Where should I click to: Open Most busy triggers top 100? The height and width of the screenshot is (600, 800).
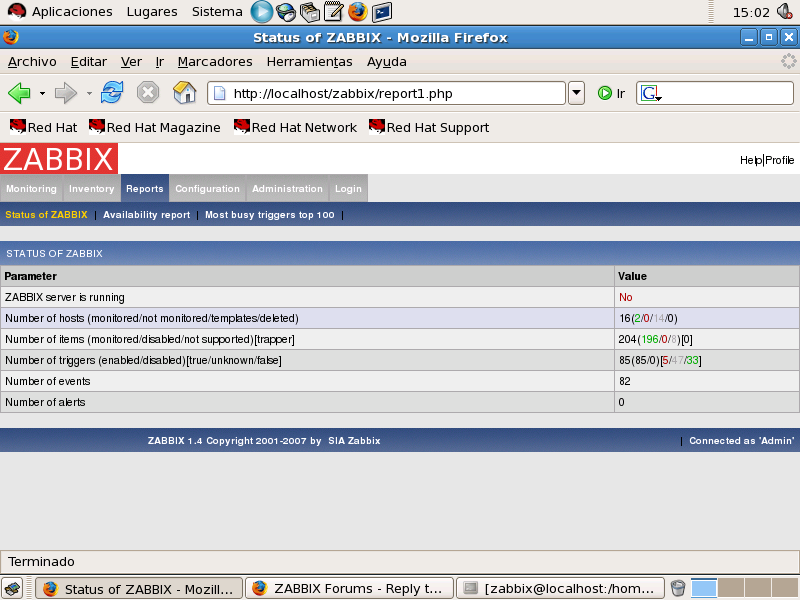coord(269,215)
